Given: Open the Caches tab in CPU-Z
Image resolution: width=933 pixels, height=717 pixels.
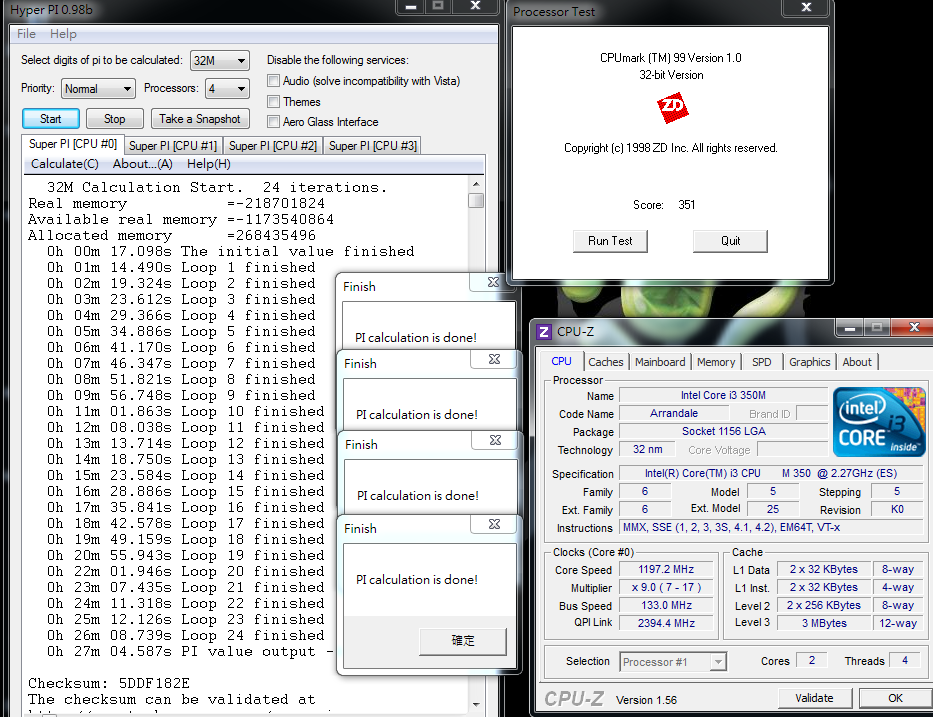Looking at the screenshot, I should pos(606,362).
